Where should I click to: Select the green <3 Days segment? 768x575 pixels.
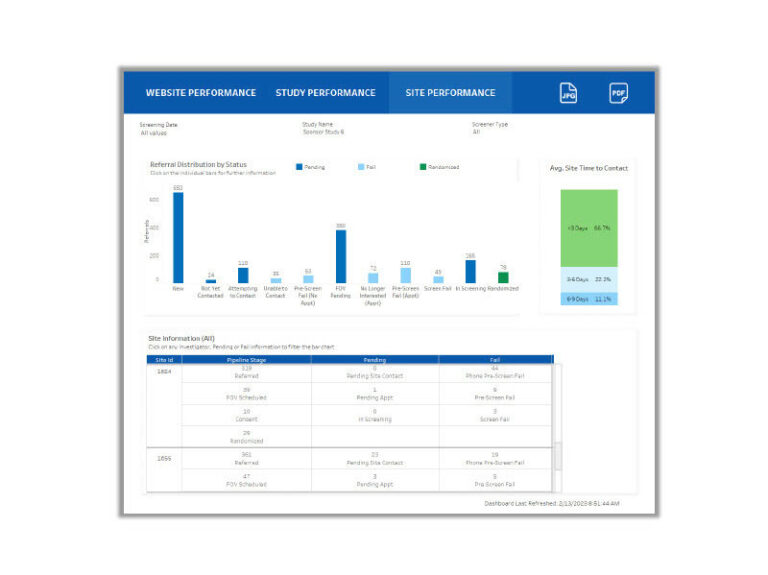click(x=589, y=228)
